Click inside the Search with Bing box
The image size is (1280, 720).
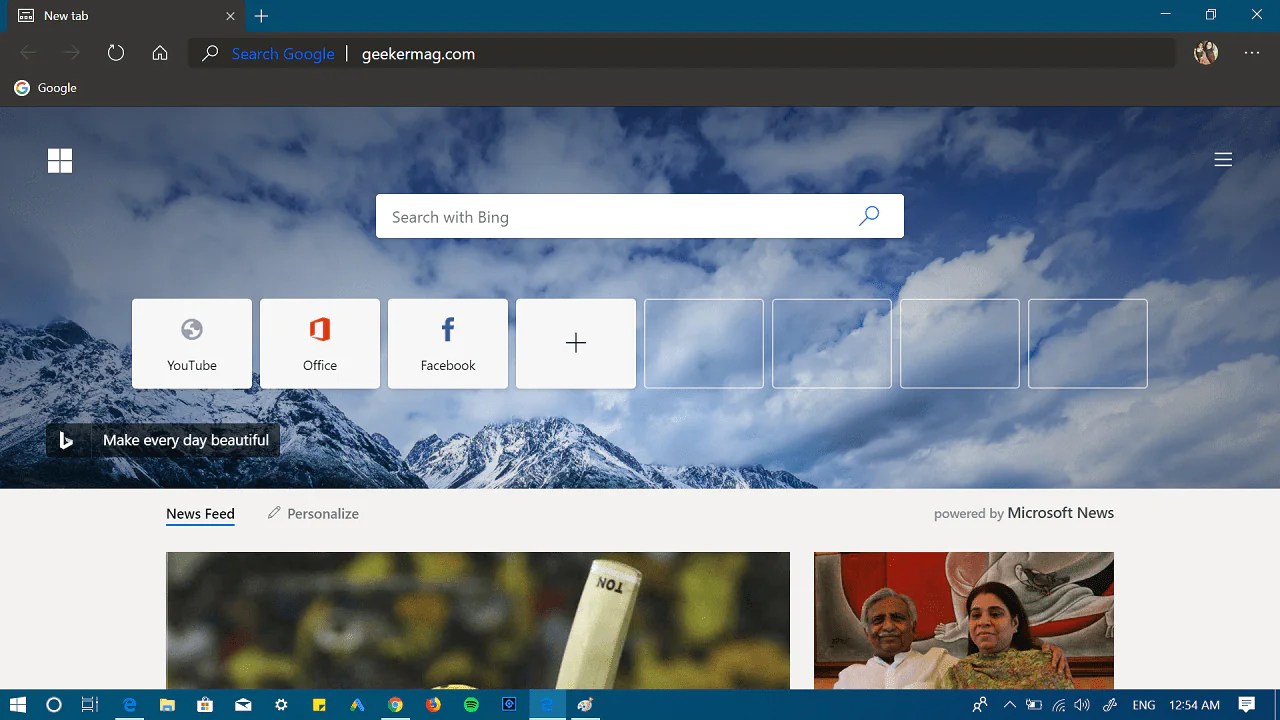(600, 216)
